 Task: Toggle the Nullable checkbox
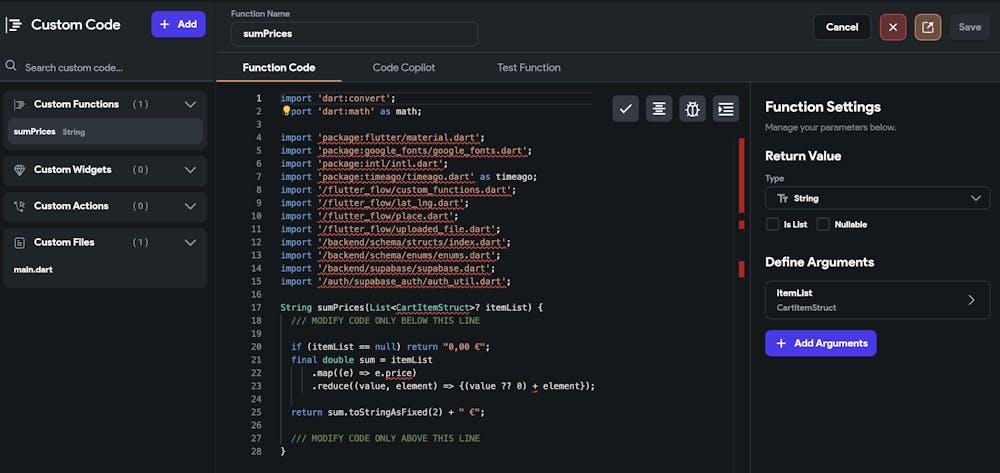click(x=824, y=225)
